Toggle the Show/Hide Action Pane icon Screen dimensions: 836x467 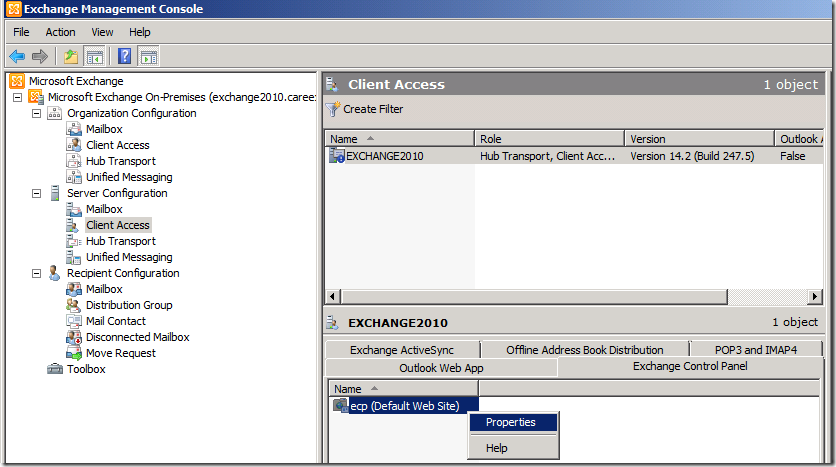point(149,57)
